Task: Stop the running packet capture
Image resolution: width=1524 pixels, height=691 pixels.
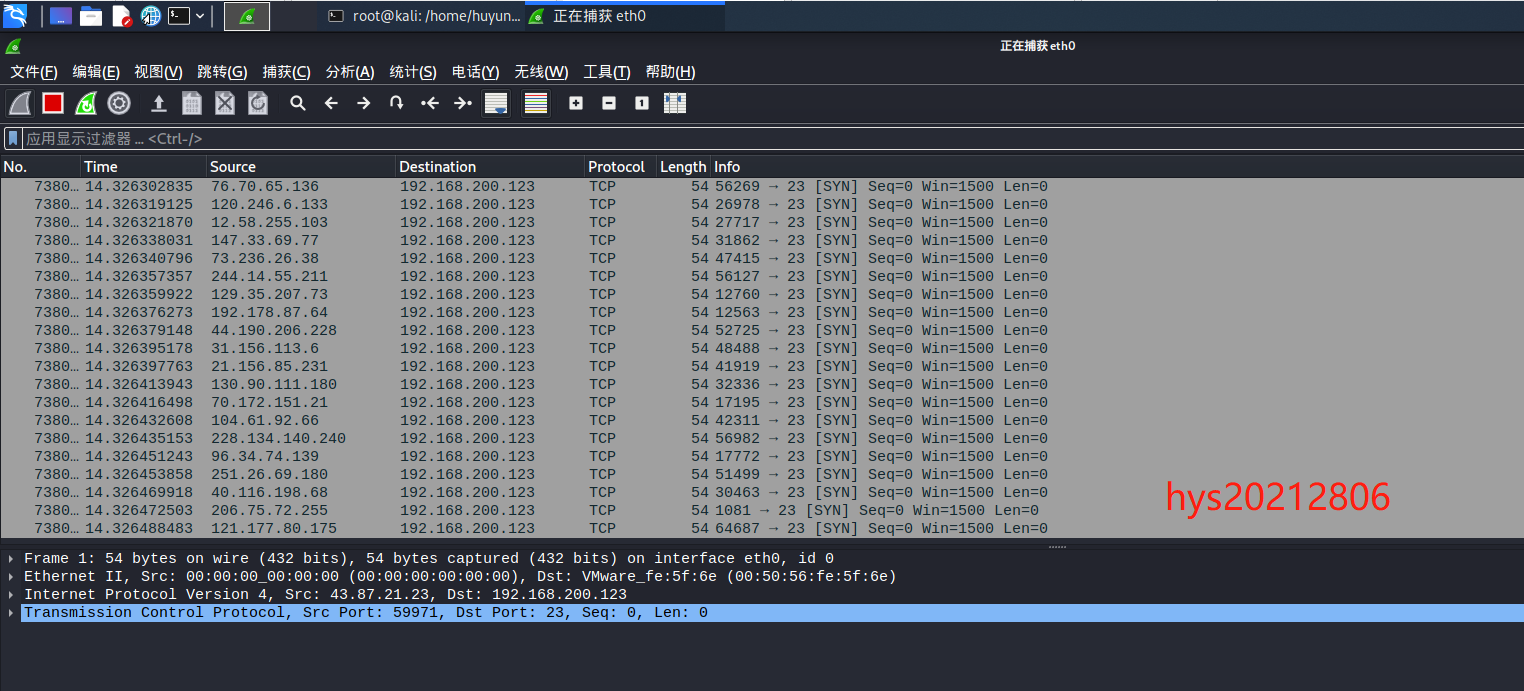Action: pyautogui.click(x=53, y=103)
